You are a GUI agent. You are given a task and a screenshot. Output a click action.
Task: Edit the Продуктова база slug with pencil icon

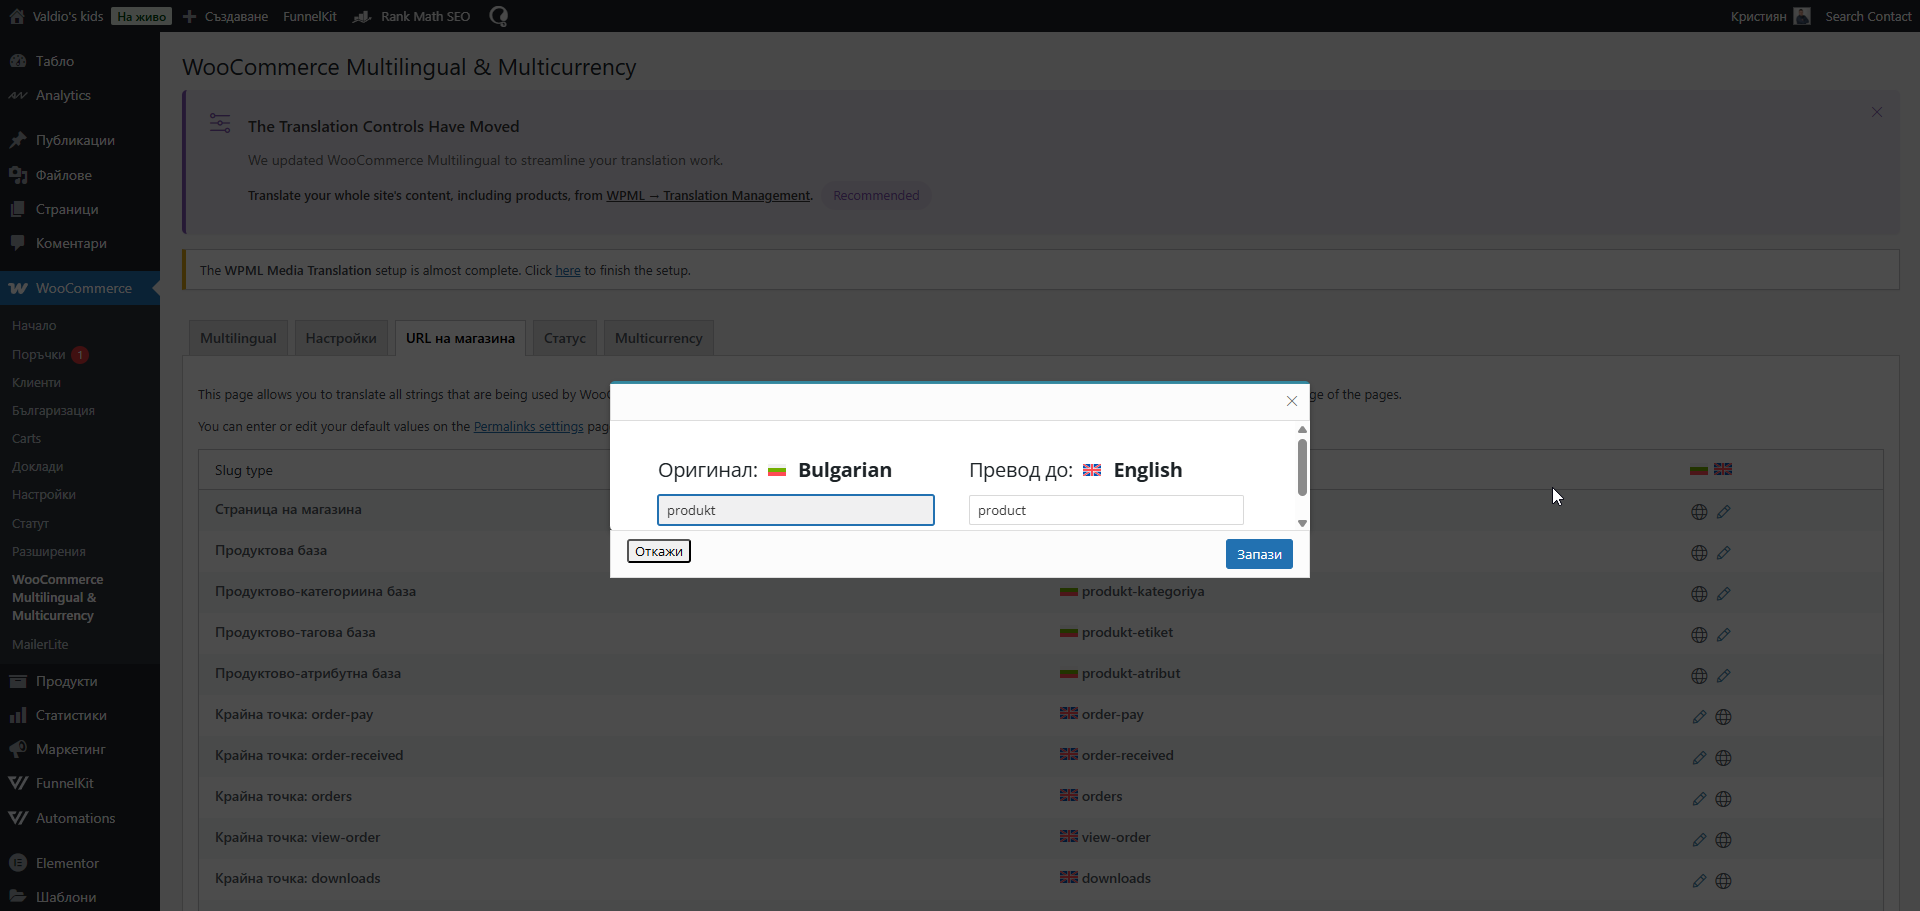[1723, 553]
